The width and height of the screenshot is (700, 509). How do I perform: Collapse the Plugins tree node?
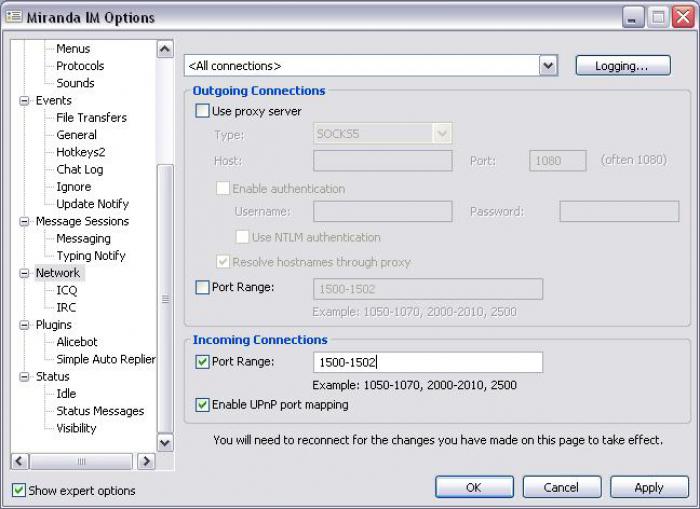point(24,325)
